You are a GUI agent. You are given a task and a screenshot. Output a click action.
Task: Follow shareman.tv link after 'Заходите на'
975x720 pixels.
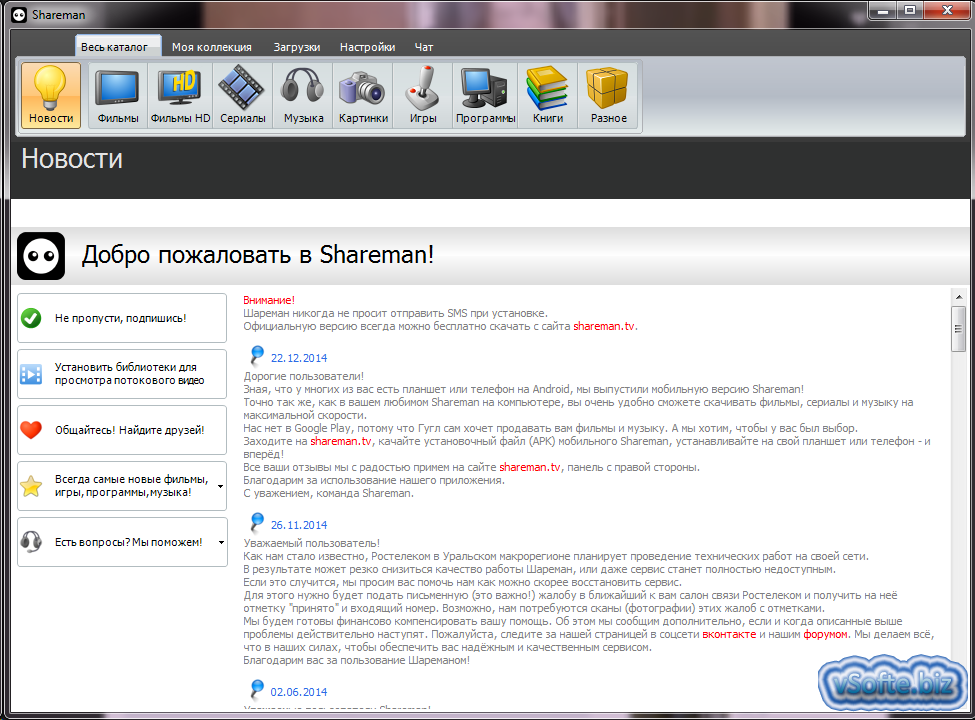click(x=341, y=441)
